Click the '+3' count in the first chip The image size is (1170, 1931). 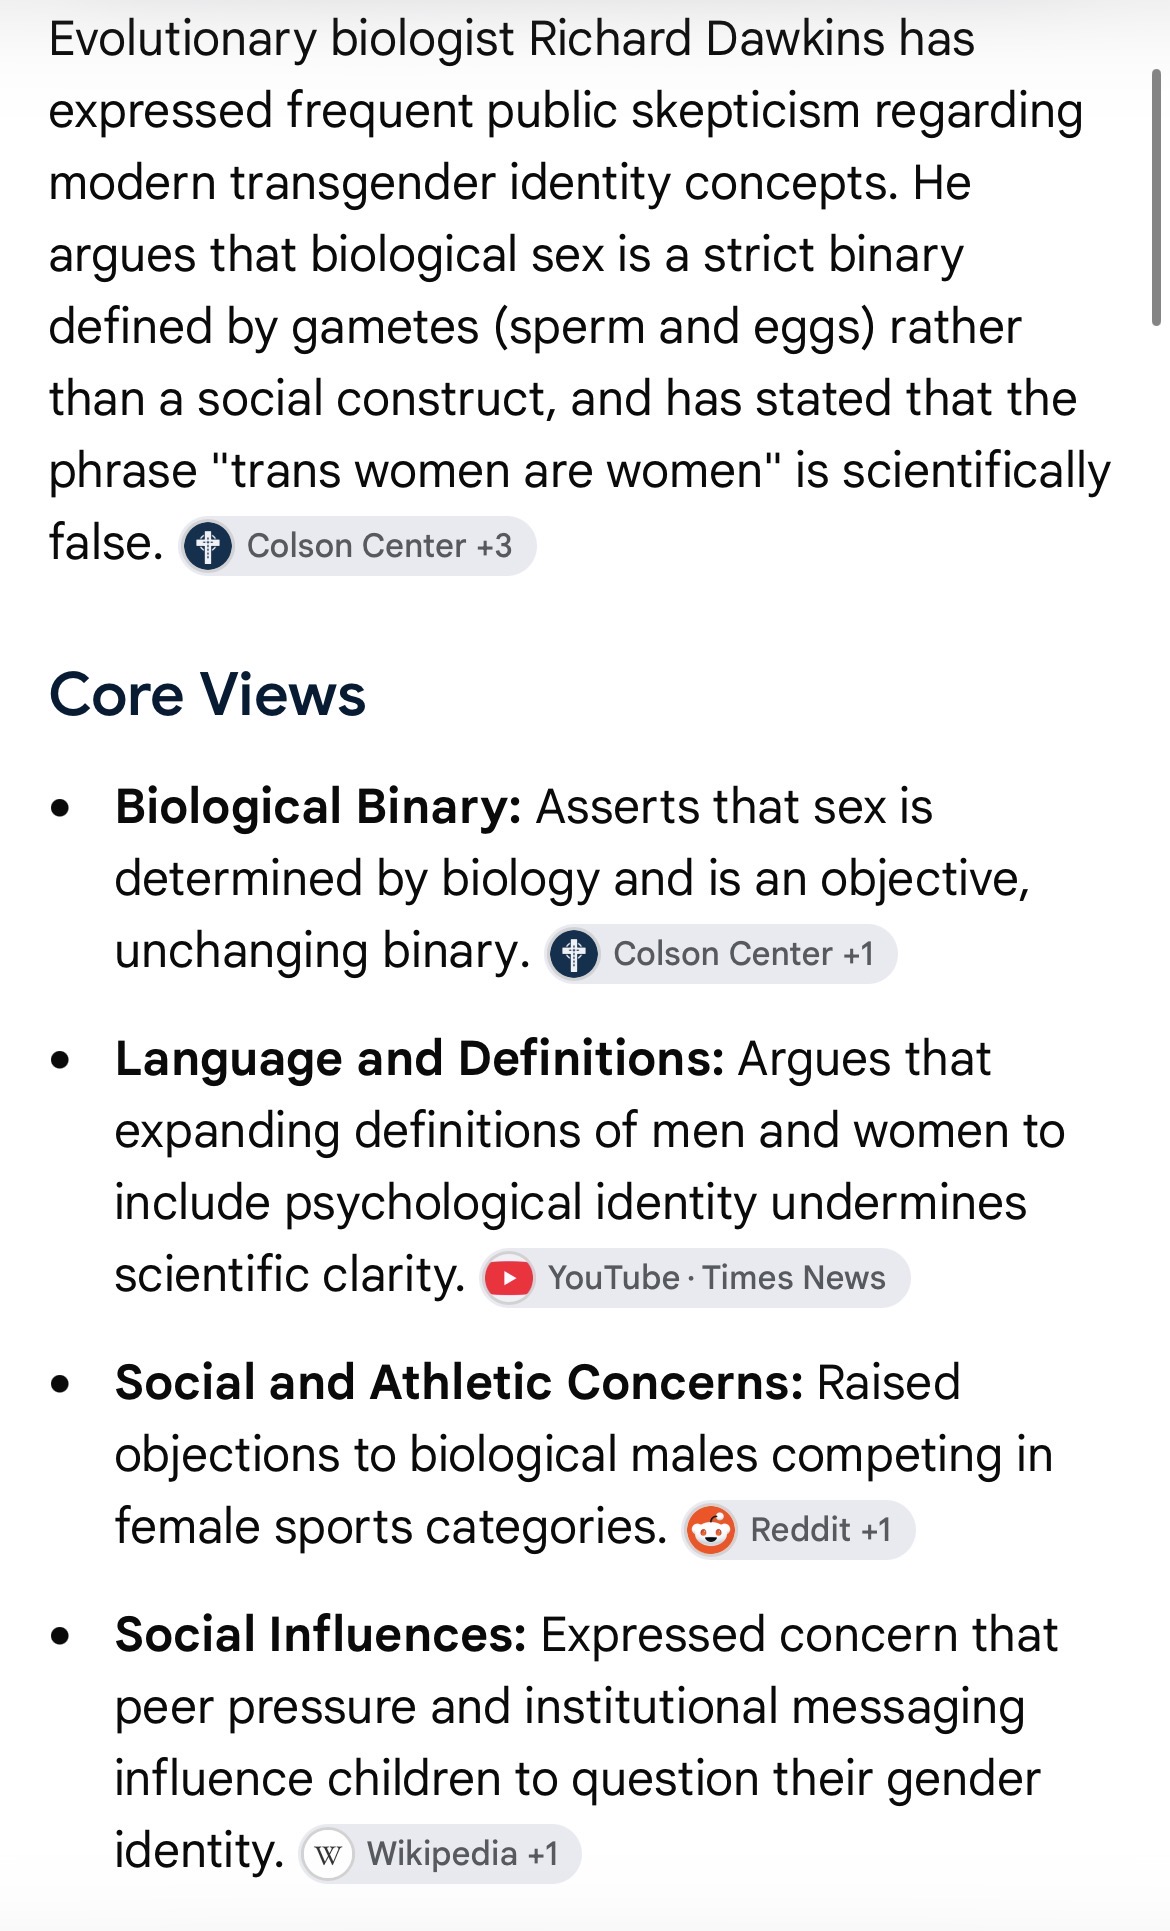click(494, 546)
